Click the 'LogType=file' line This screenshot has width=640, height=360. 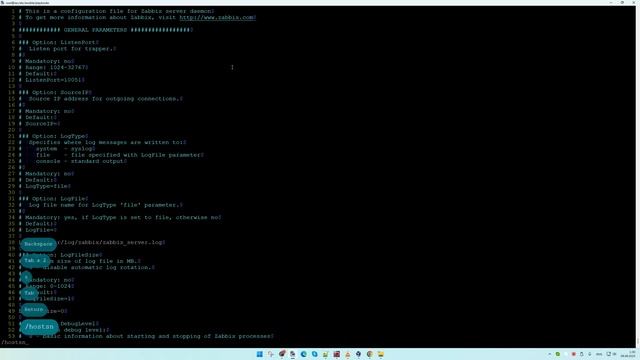(x=44, y=186)
